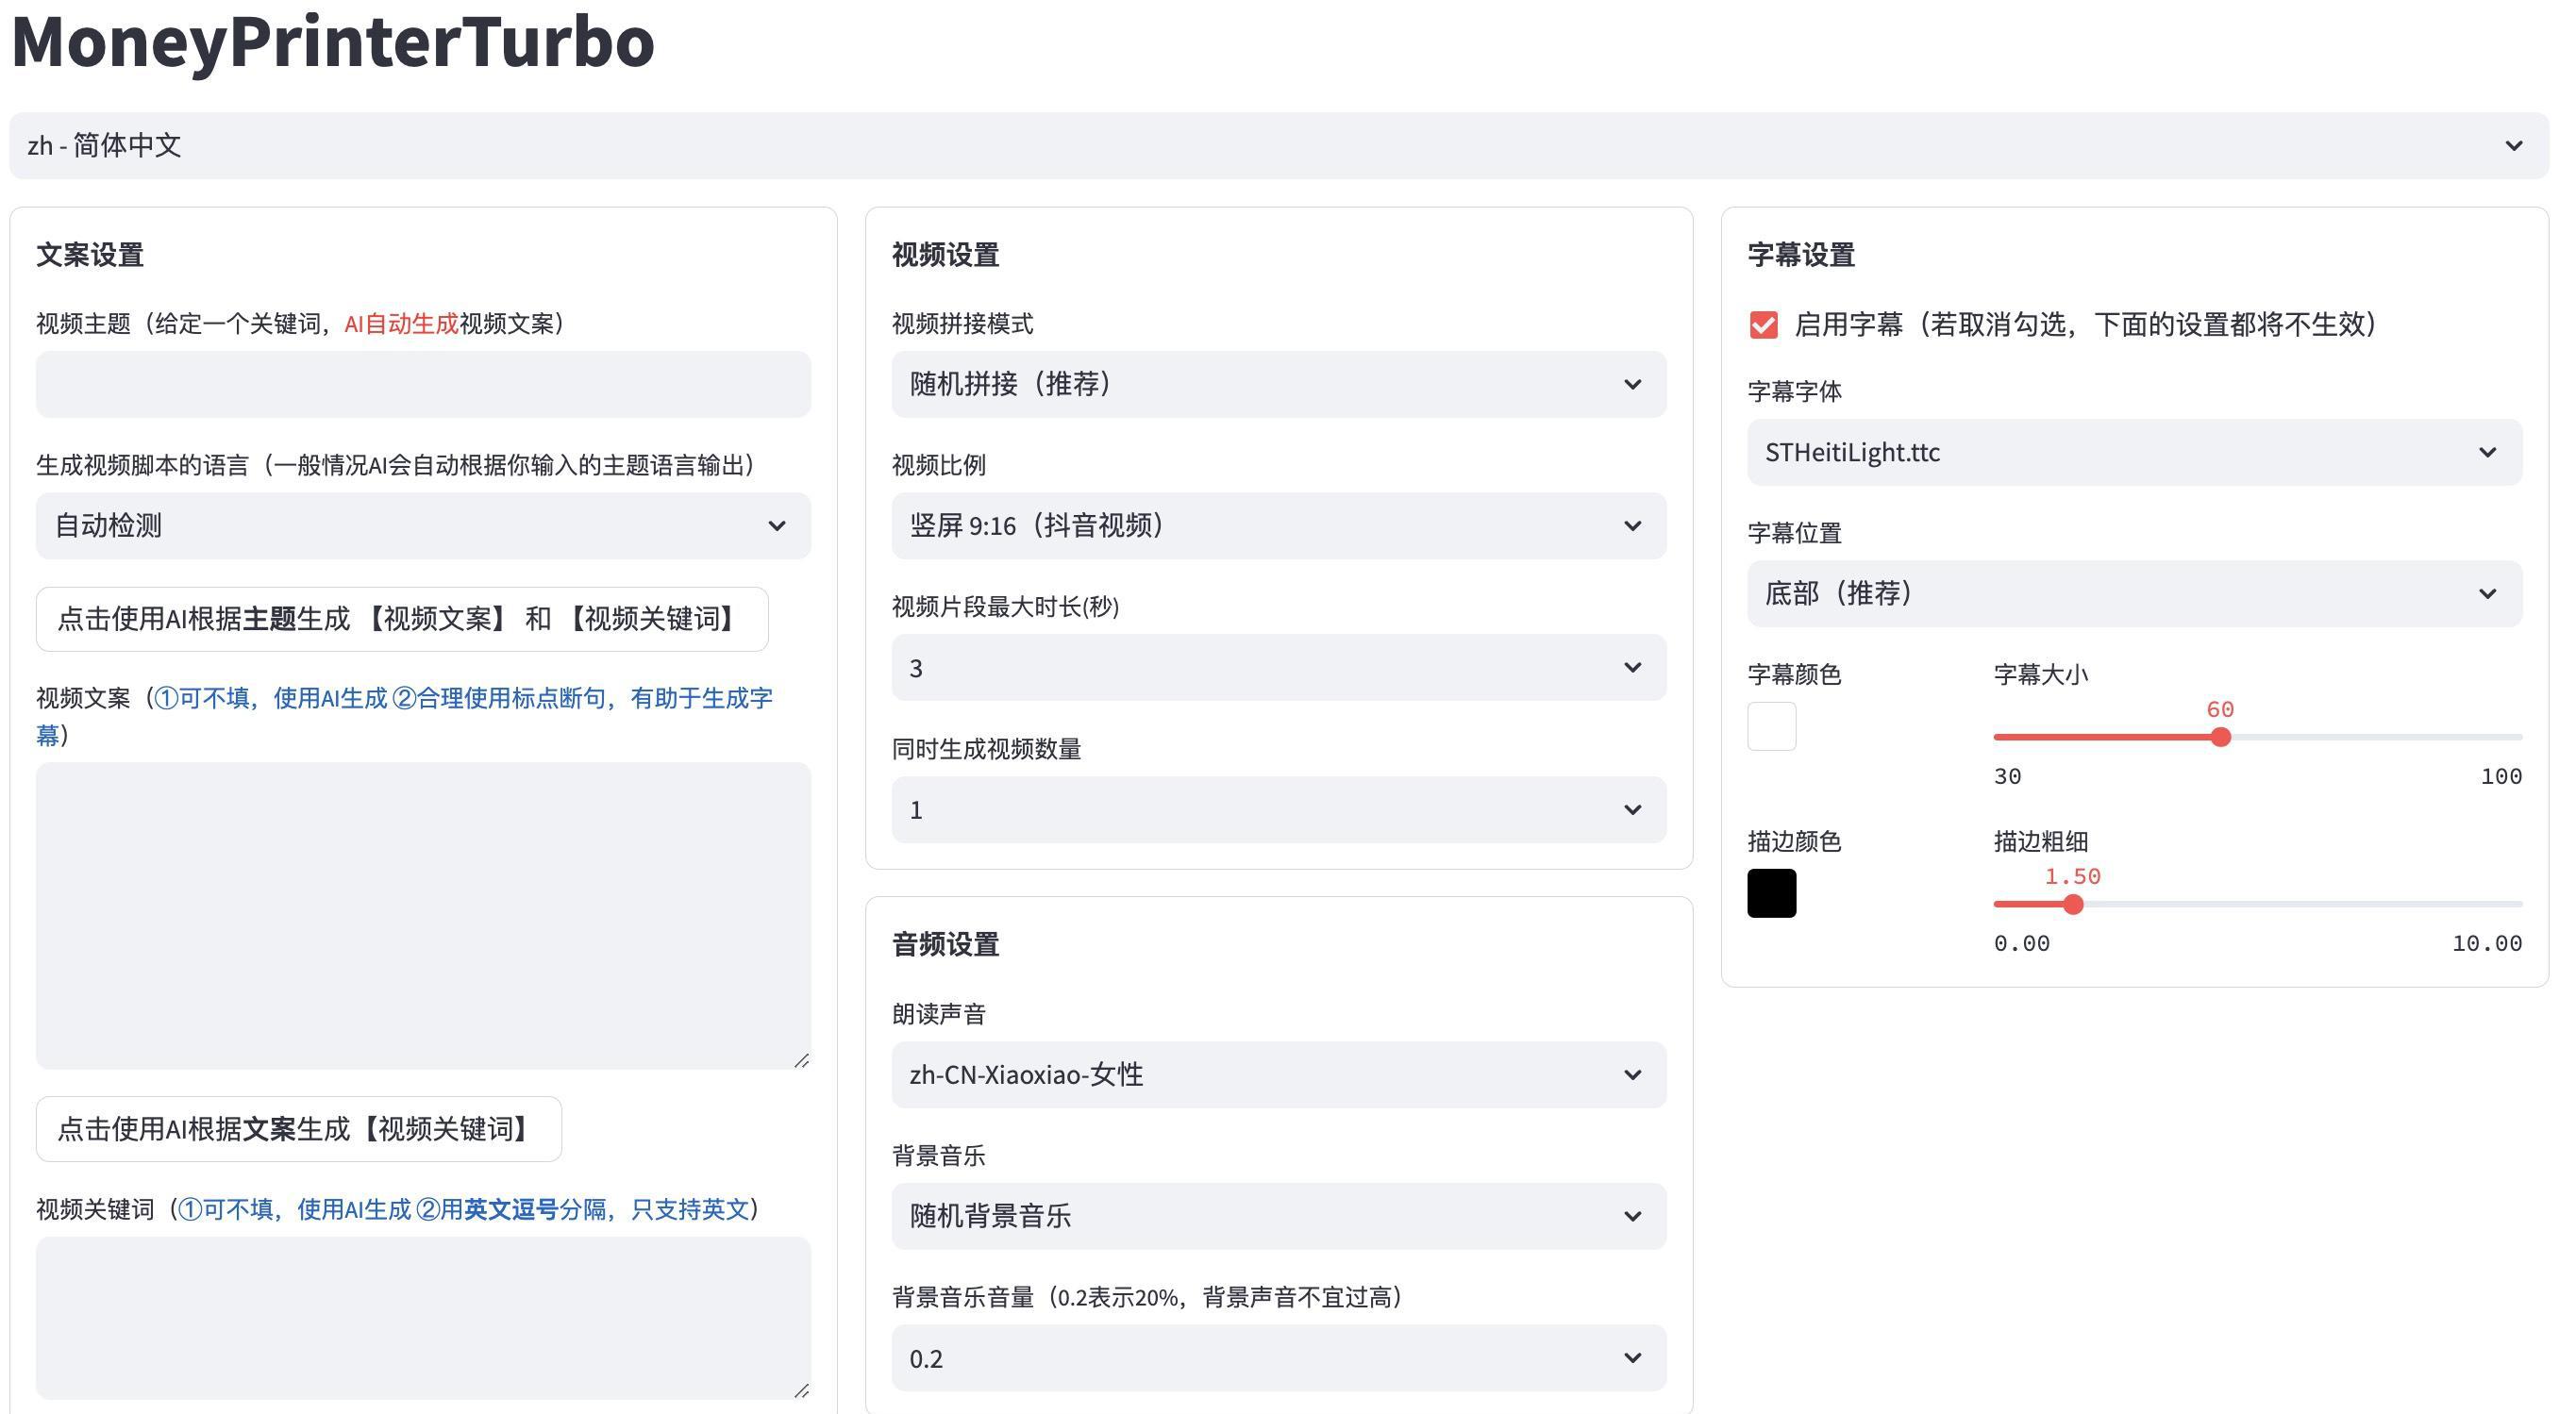Open the 背景音乐音量 dropdown showing 0.2
The image size is (2576, 1414).
pyautogui.click(x=1279, y=1358)
